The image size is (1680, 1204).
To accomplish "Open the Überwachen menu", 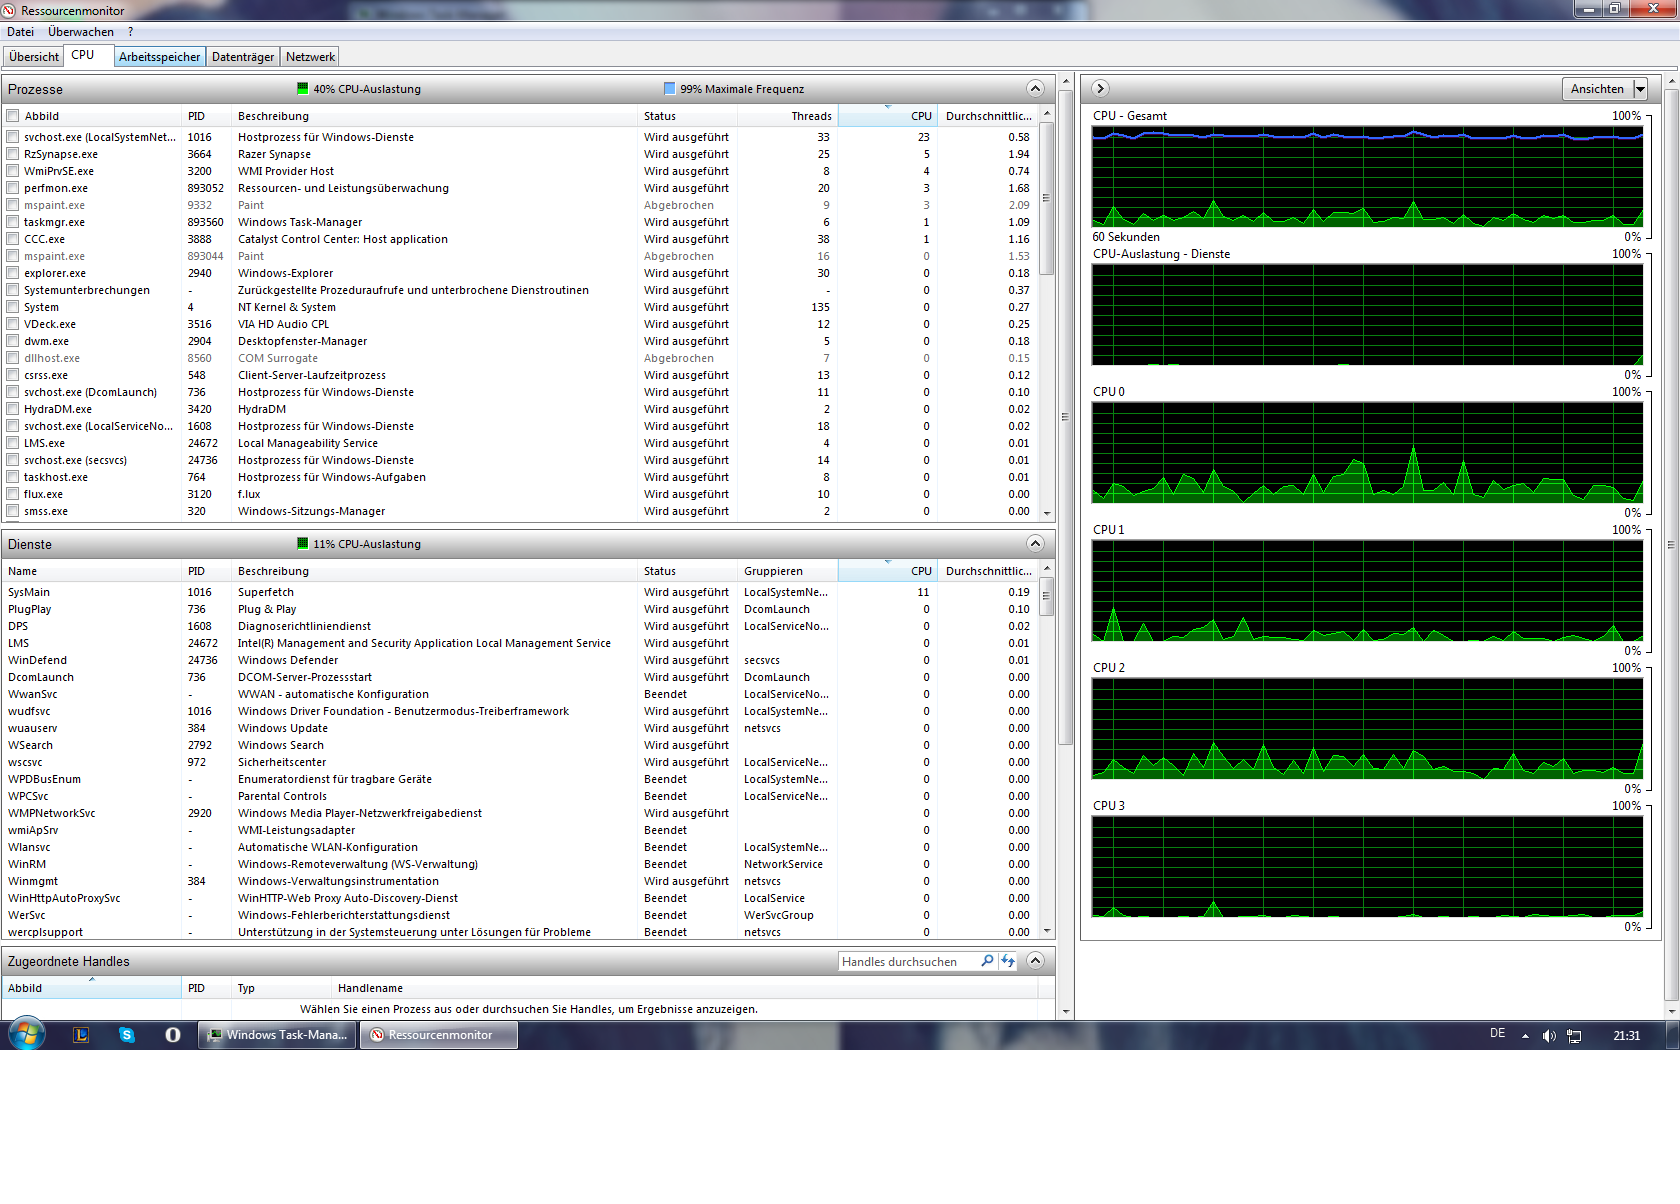I will [81, 32].
